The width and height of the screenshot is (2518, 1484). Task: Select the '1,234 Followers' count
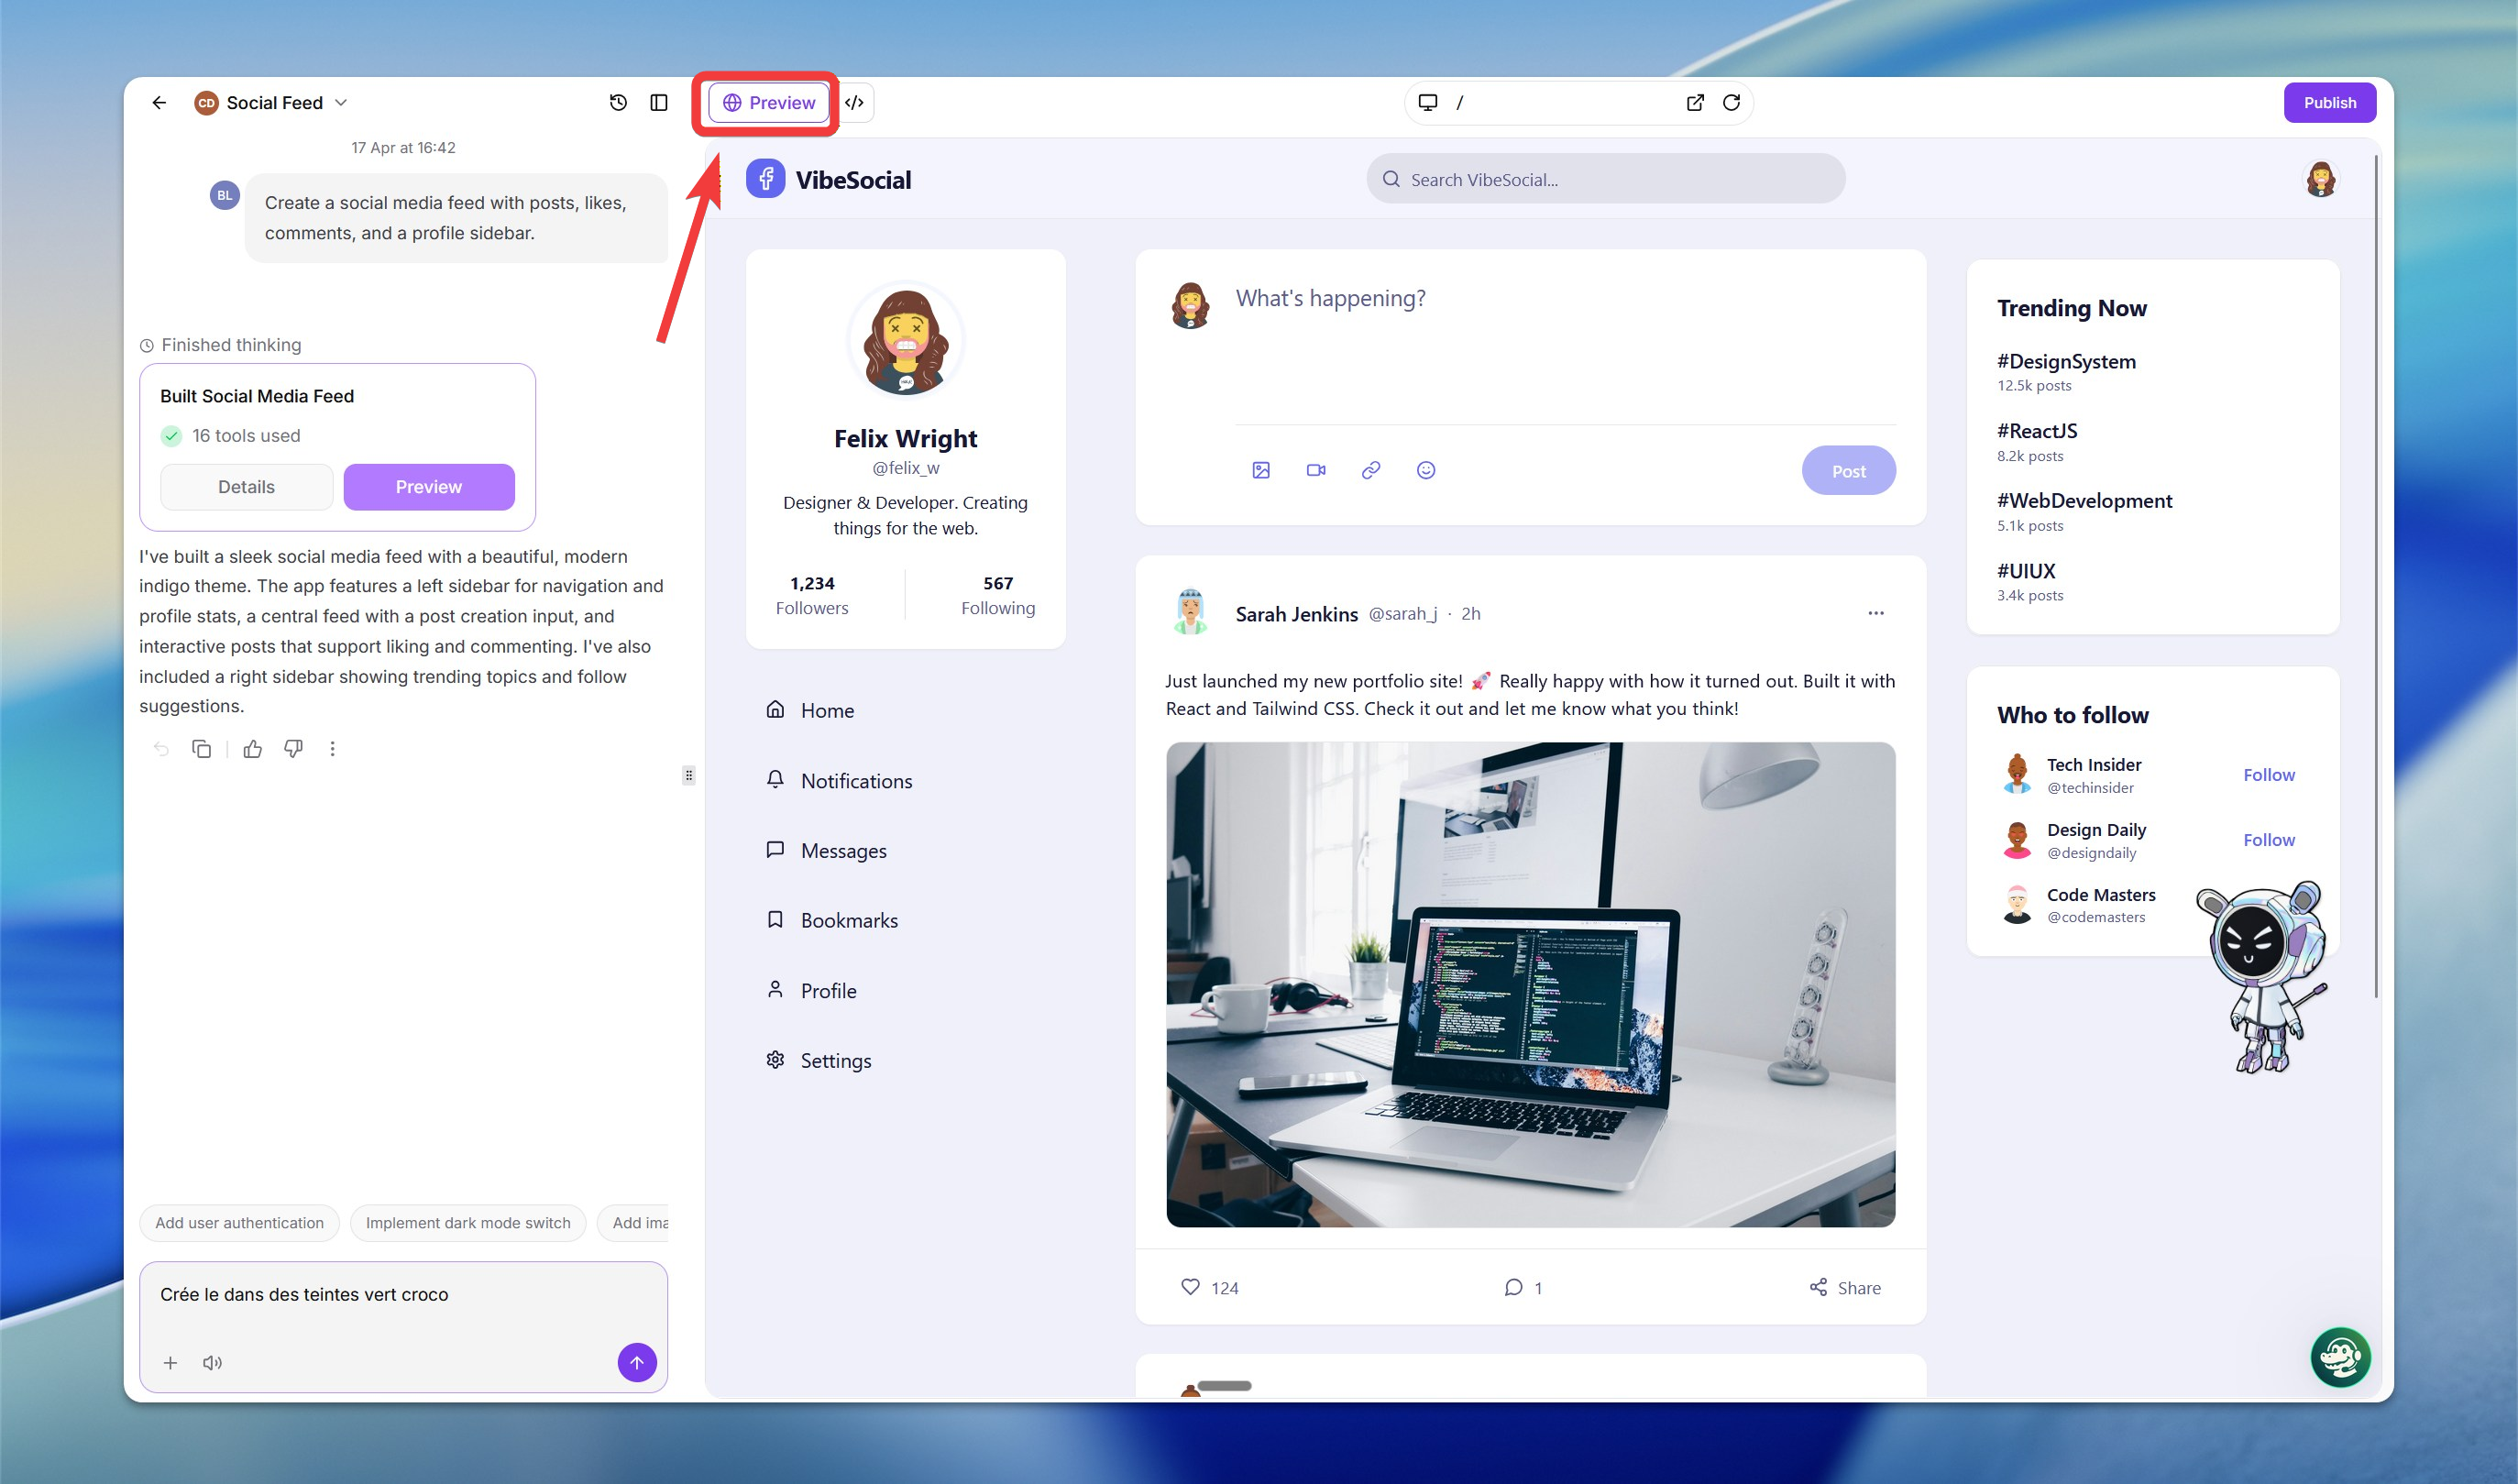click(811, 595)
